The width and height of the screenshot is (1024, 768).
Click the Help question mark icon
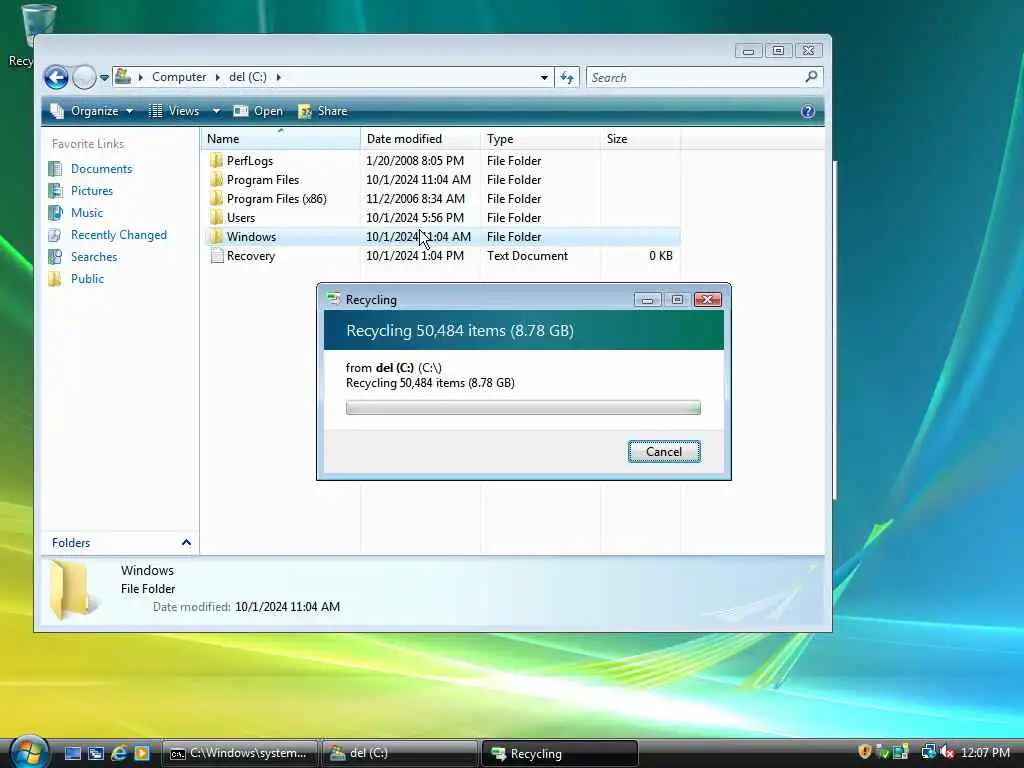click(808, 111)
